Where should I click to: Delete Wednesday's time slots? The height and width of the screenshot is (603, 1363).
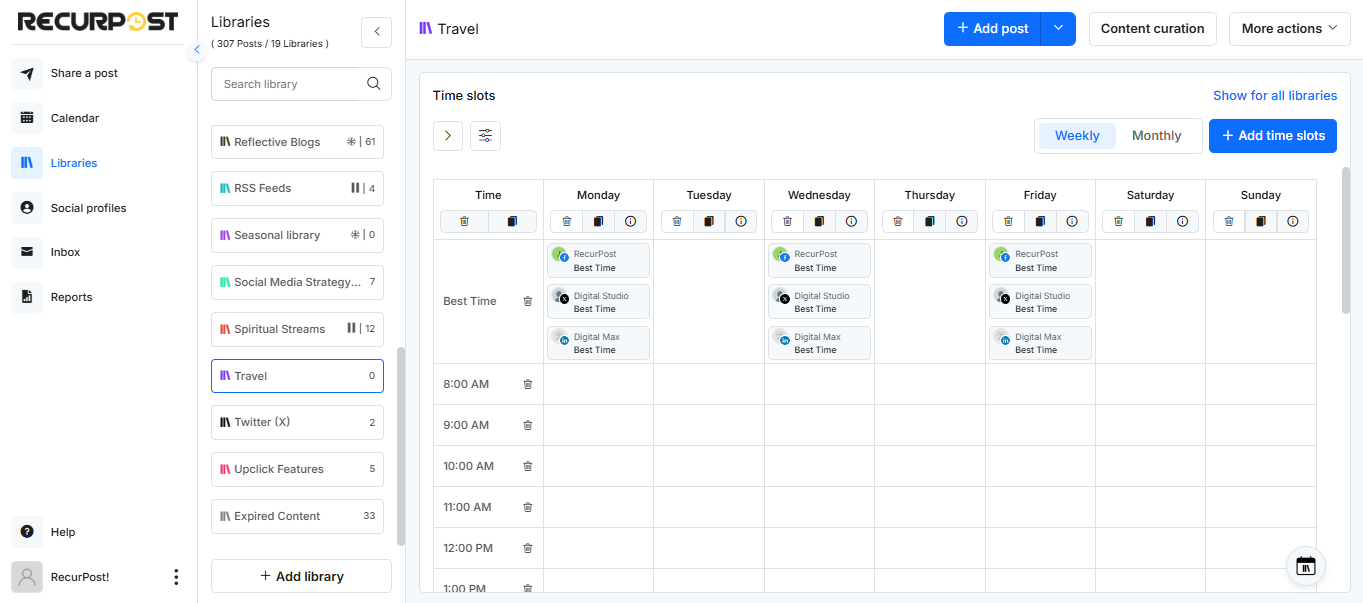[787, 221]
